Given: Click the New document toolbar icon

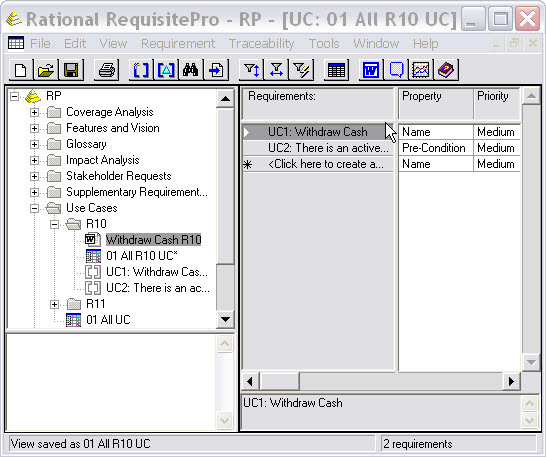Looking at the screenshot, I should click(21, 70).
